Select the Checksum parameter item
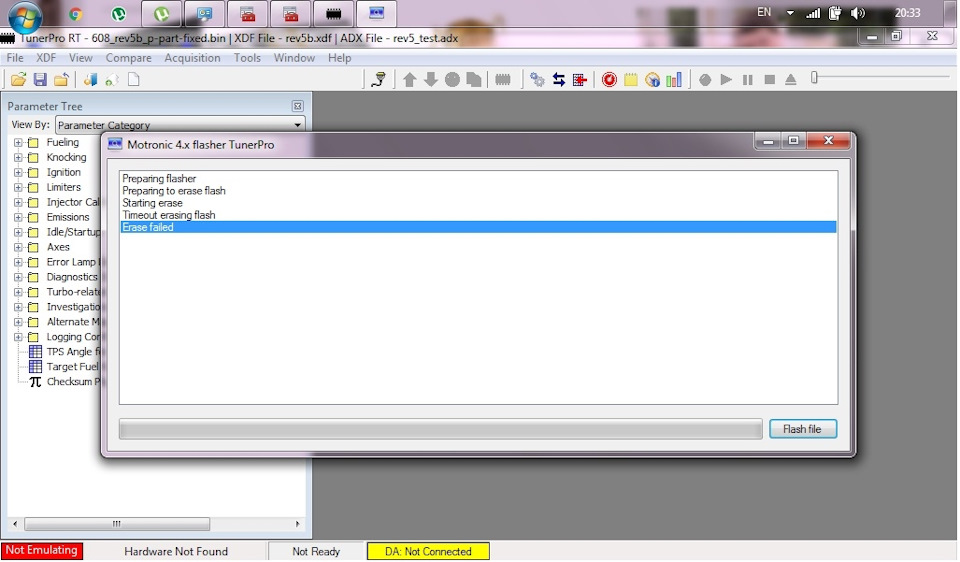 [x=73, y=381]
